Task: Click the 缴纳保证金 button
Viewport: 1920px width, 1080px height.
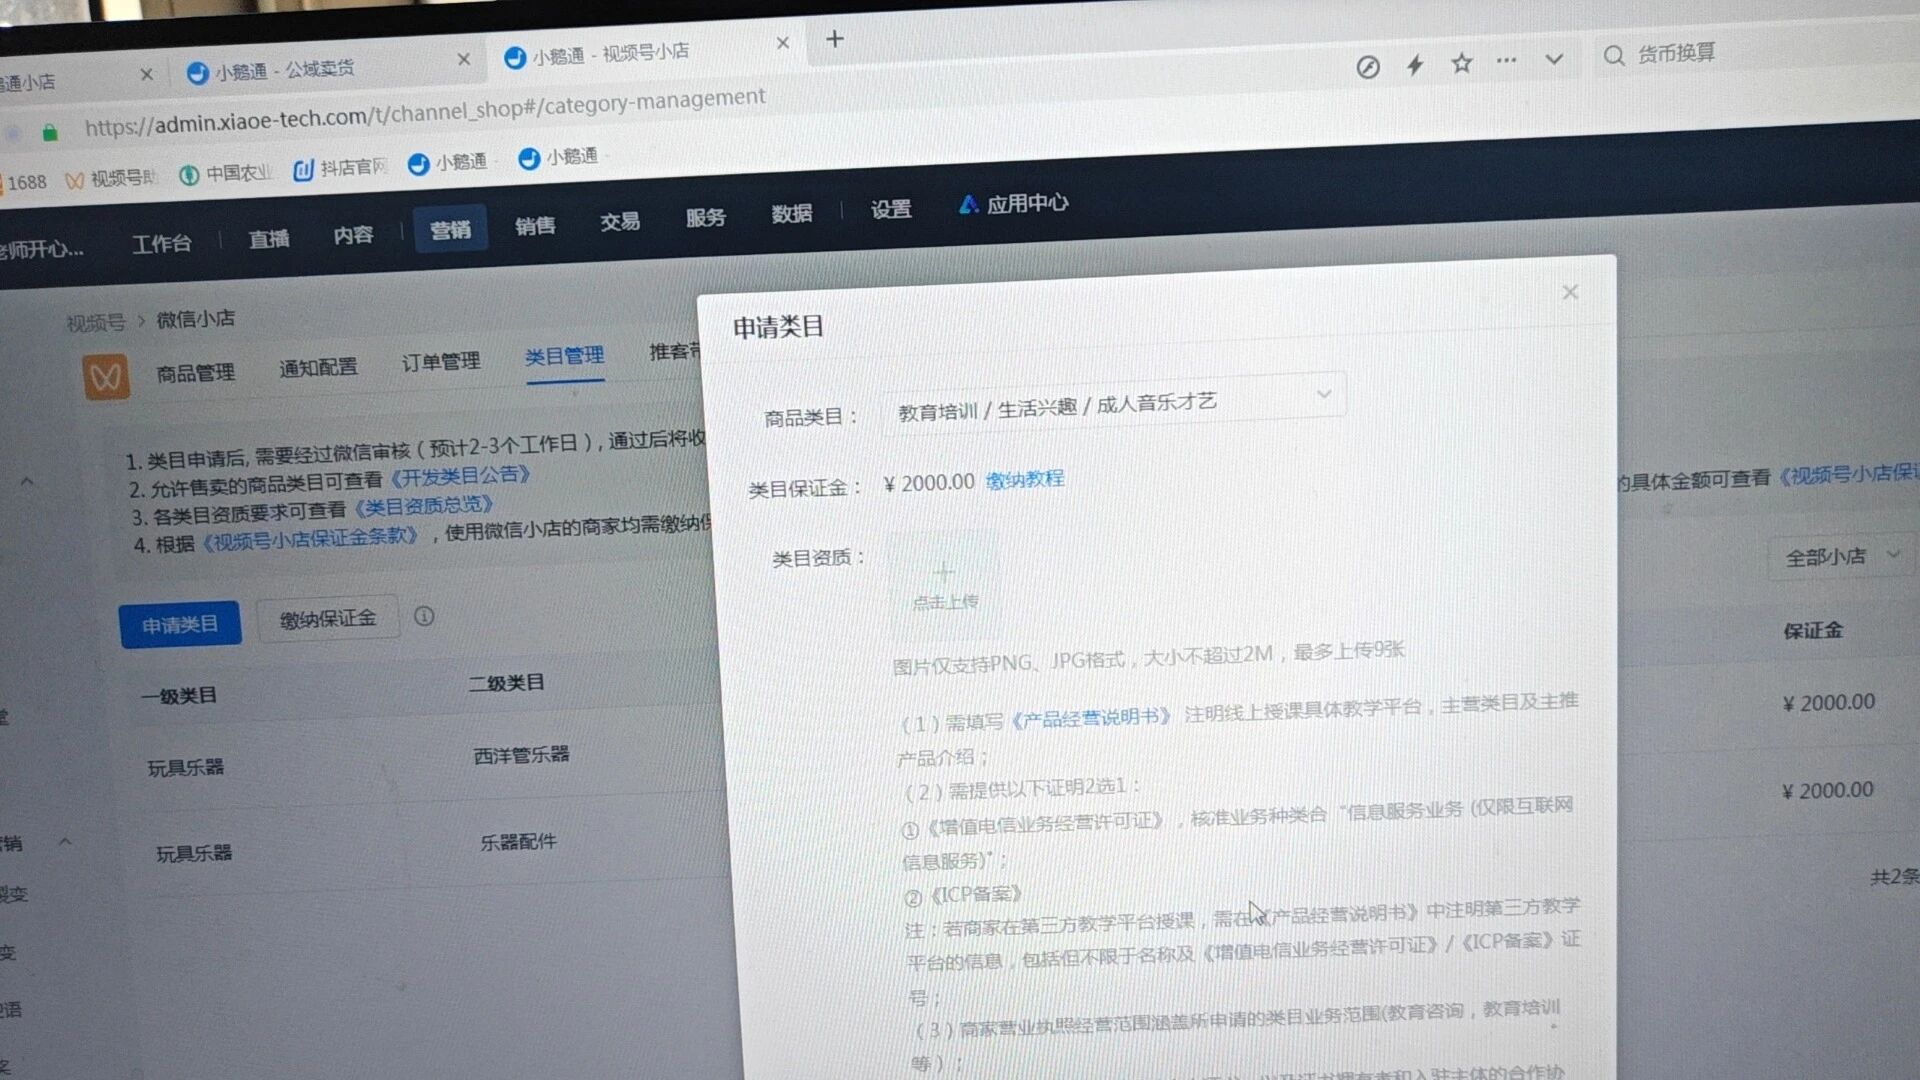Action: coord(328,619)
